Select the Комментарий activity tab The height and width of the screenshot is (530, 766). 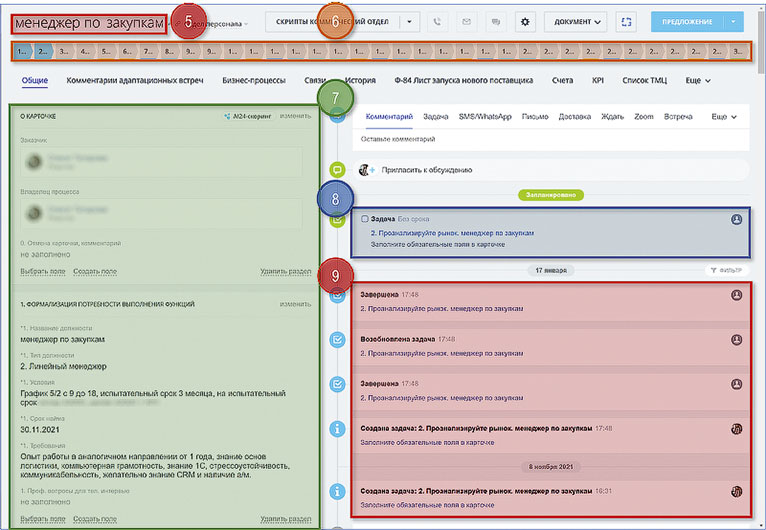click(389, 117)
